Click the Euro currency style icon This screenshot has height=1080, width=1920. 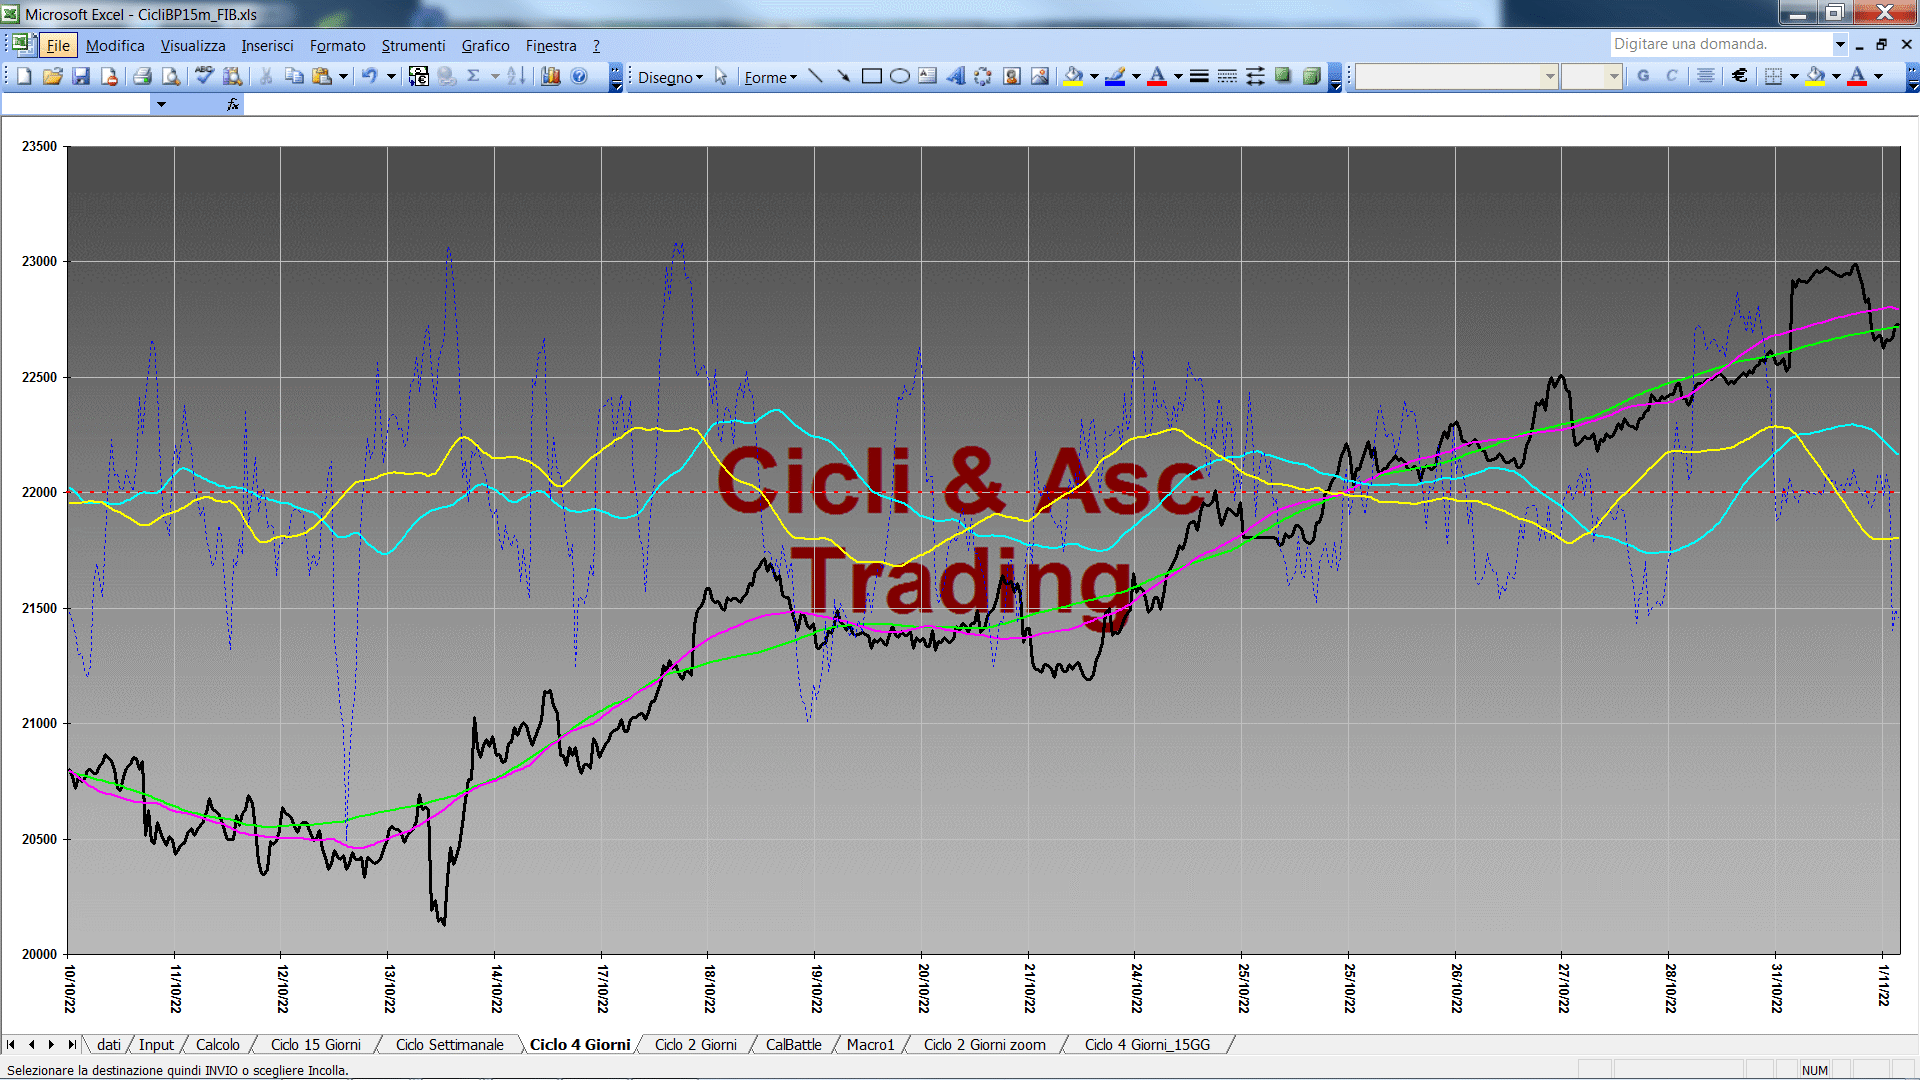point(1740,76)
